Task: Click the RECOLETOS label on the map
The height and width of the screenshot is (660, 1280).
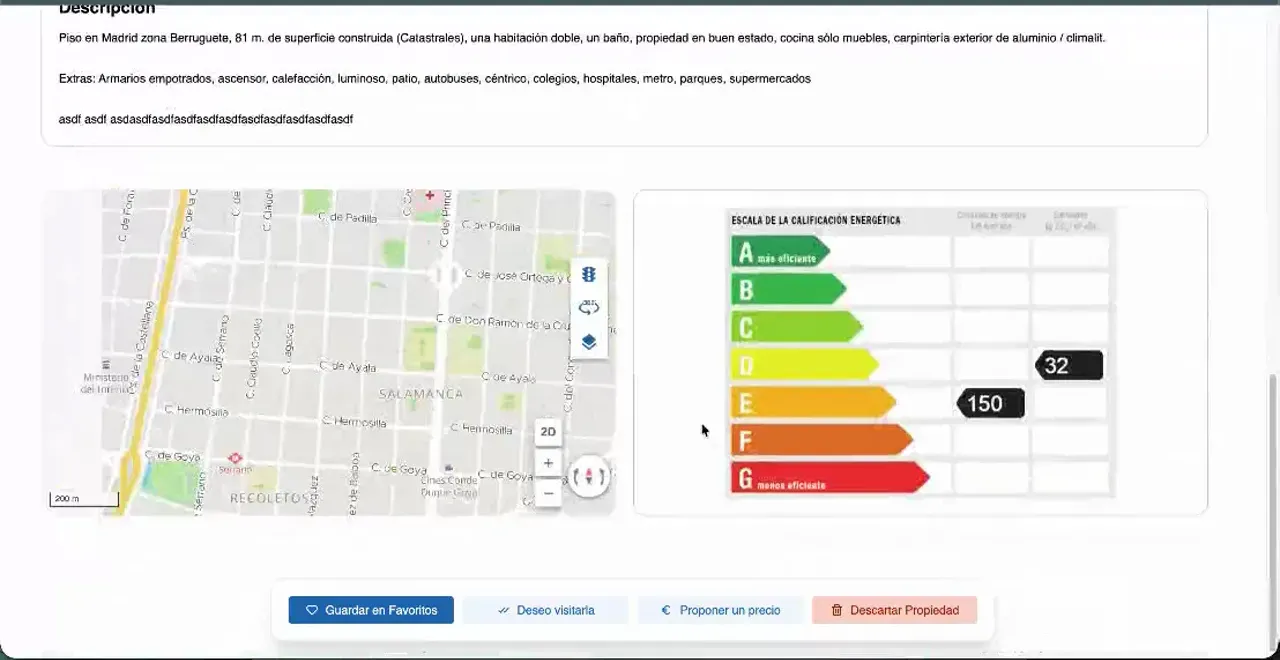Action: (x=269, y=498)
